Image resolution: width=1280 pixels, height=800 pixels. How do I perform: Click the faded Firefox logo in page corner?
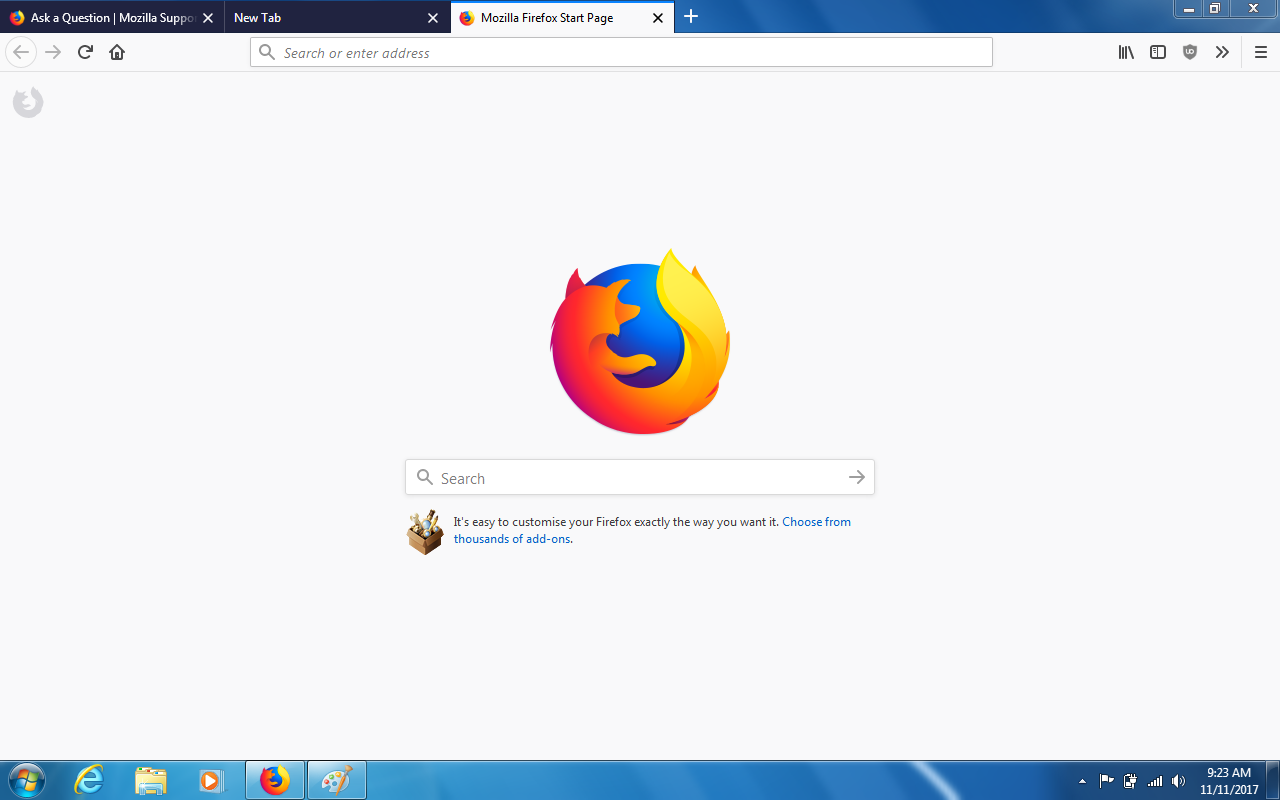pyautogui.click(x=28, y=102)
